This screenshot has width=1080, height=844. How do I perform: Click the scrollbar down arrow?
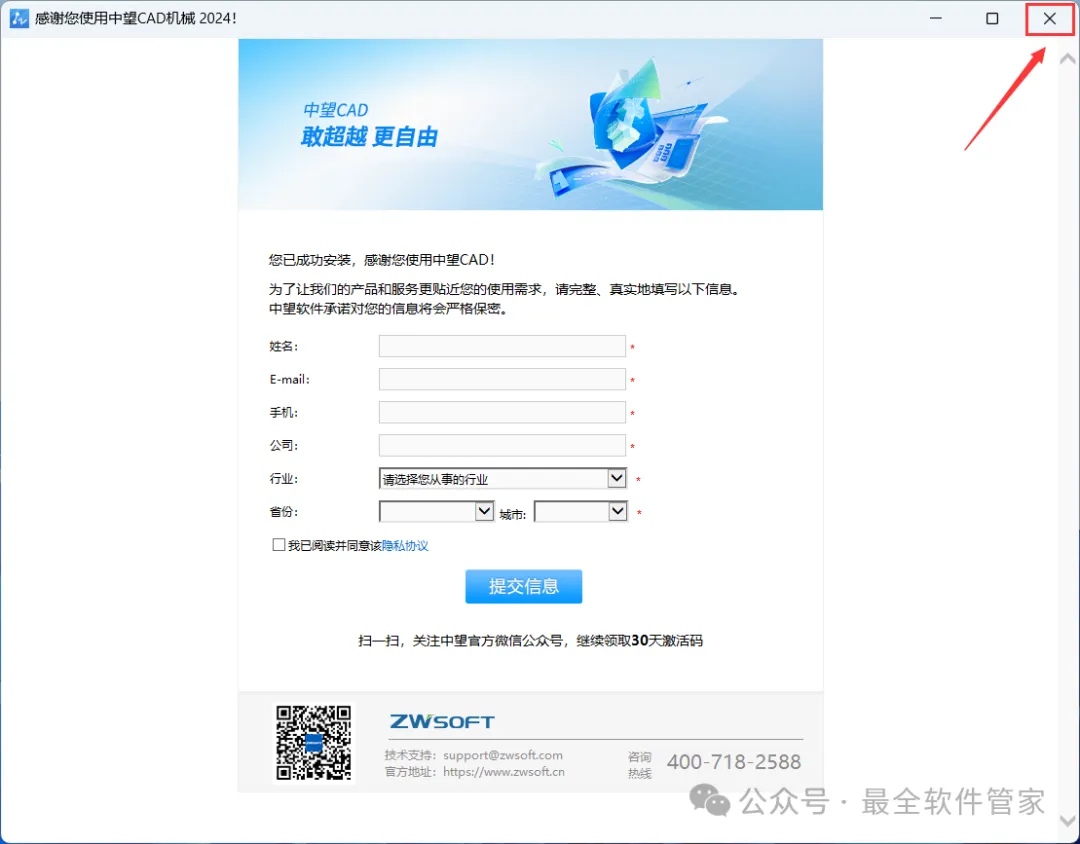1068,821
